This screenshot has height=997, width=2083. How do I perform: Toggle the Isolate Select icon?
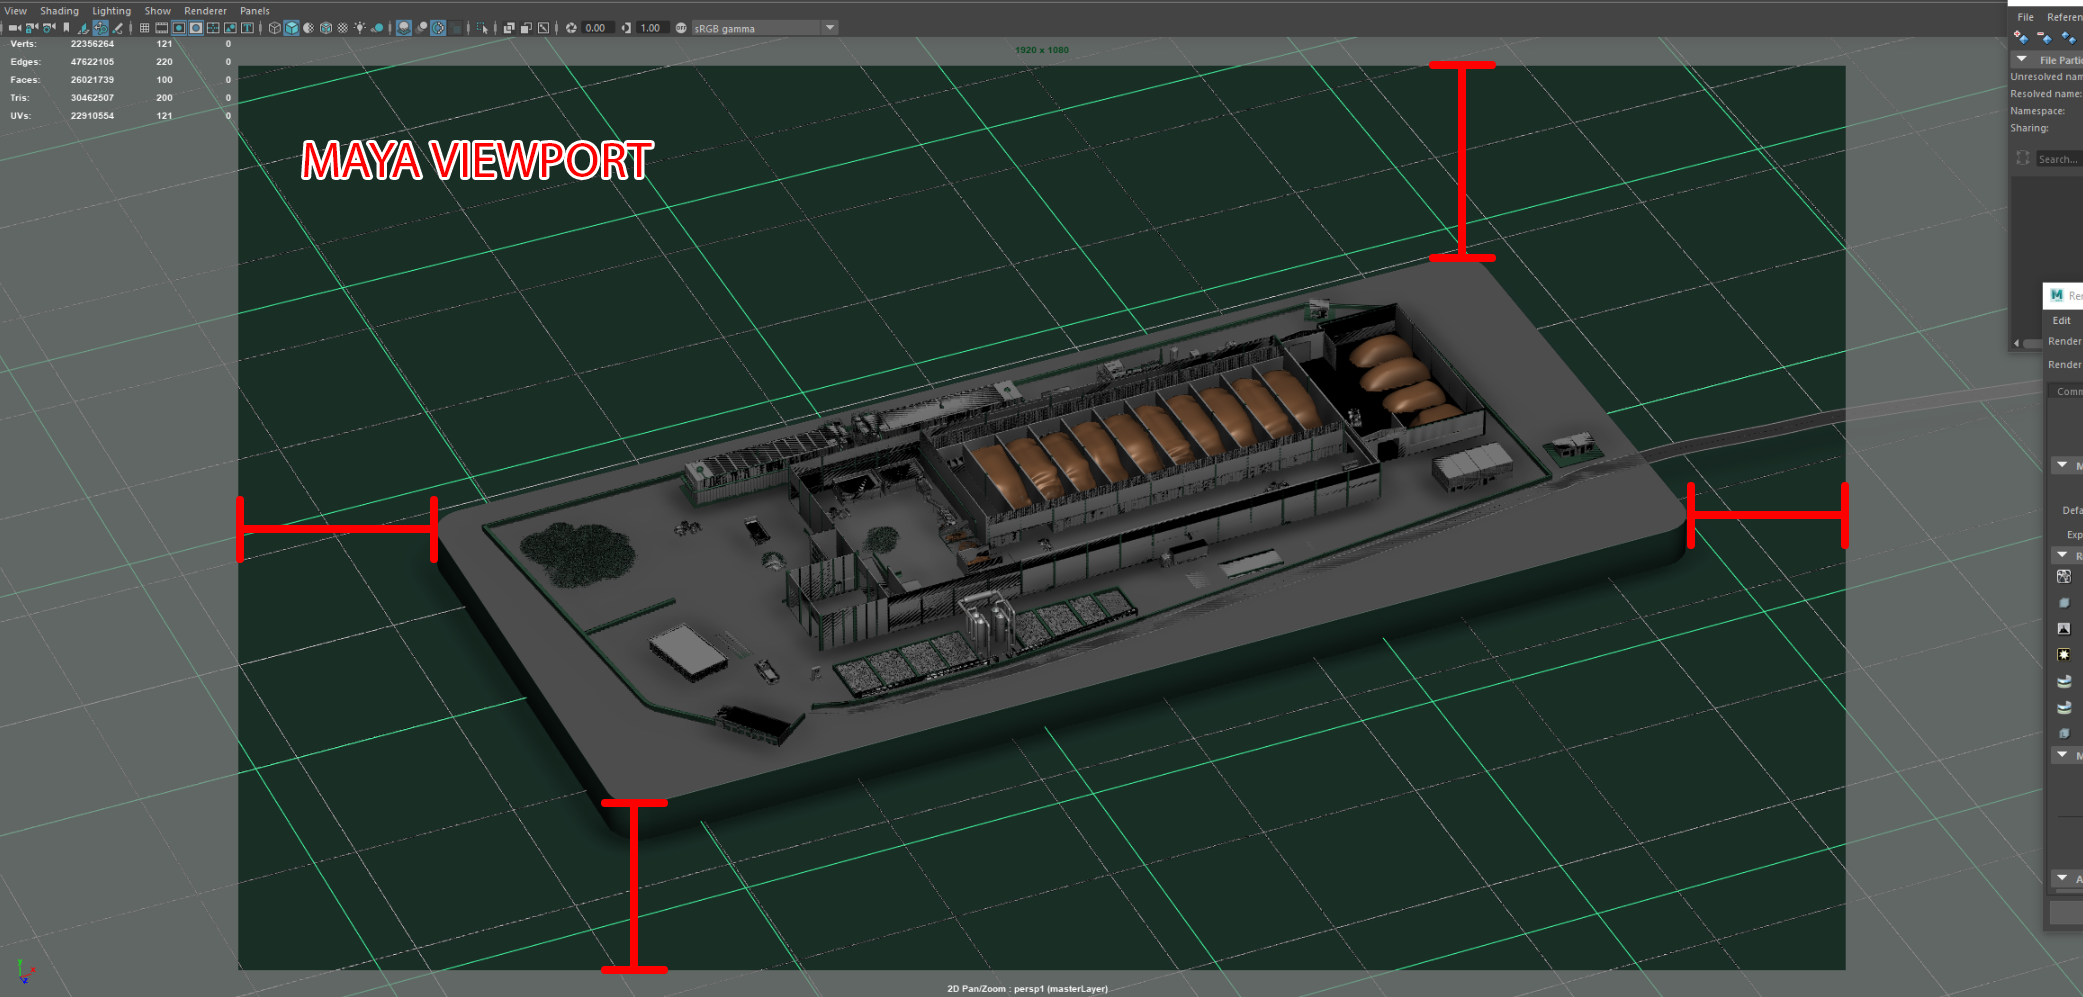pos(482,28)
